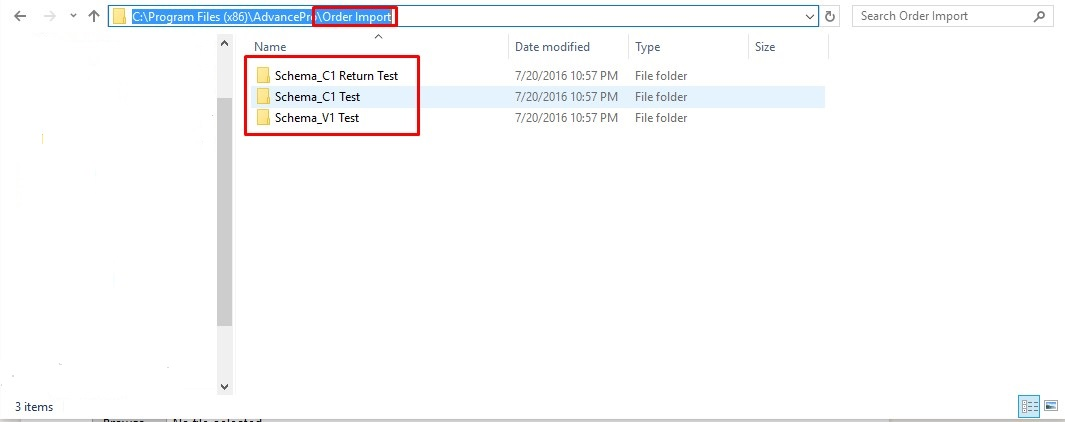Refresh the Order Import folder view
Viewport: 1065px width, 422px height.
pyautogui.click(x=830, y=17)
